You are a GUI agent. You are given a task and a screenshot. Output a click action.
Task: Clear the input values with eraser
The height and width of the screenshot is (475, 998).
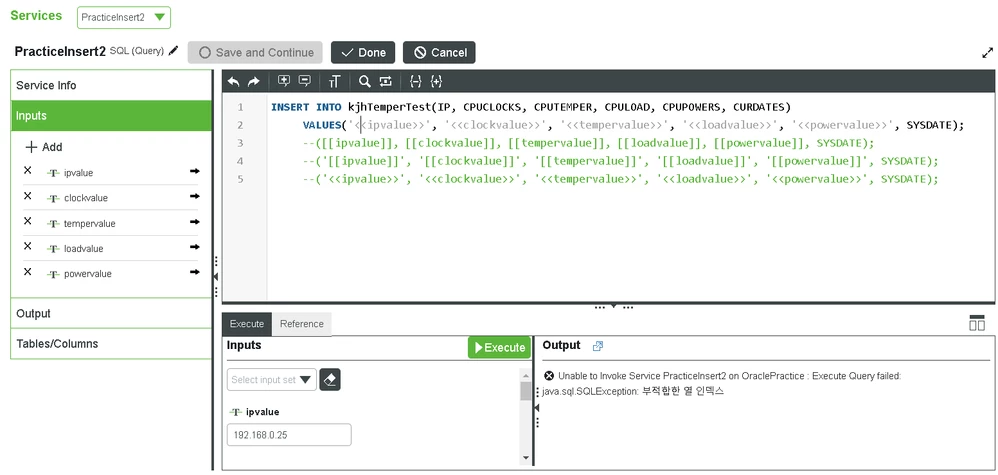point(330,379)
